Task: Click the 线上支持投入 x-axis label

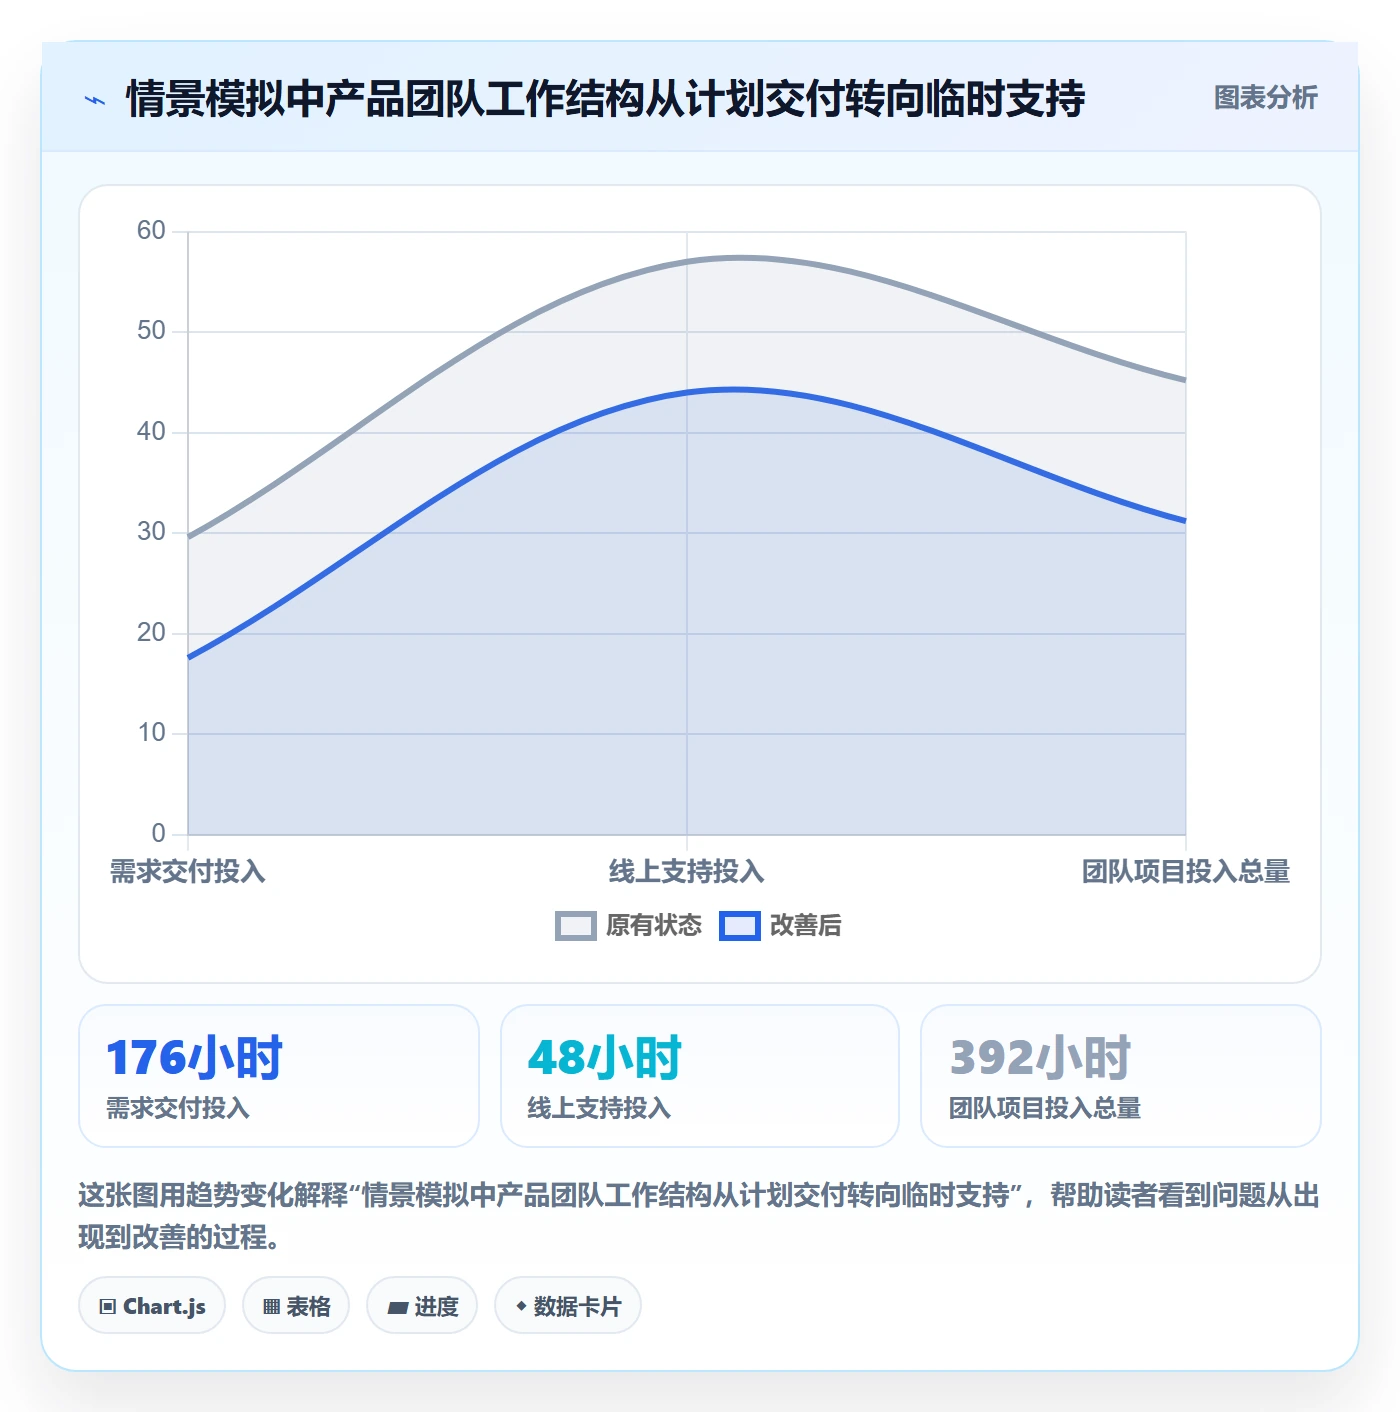Action: click(x=687, y=872)
